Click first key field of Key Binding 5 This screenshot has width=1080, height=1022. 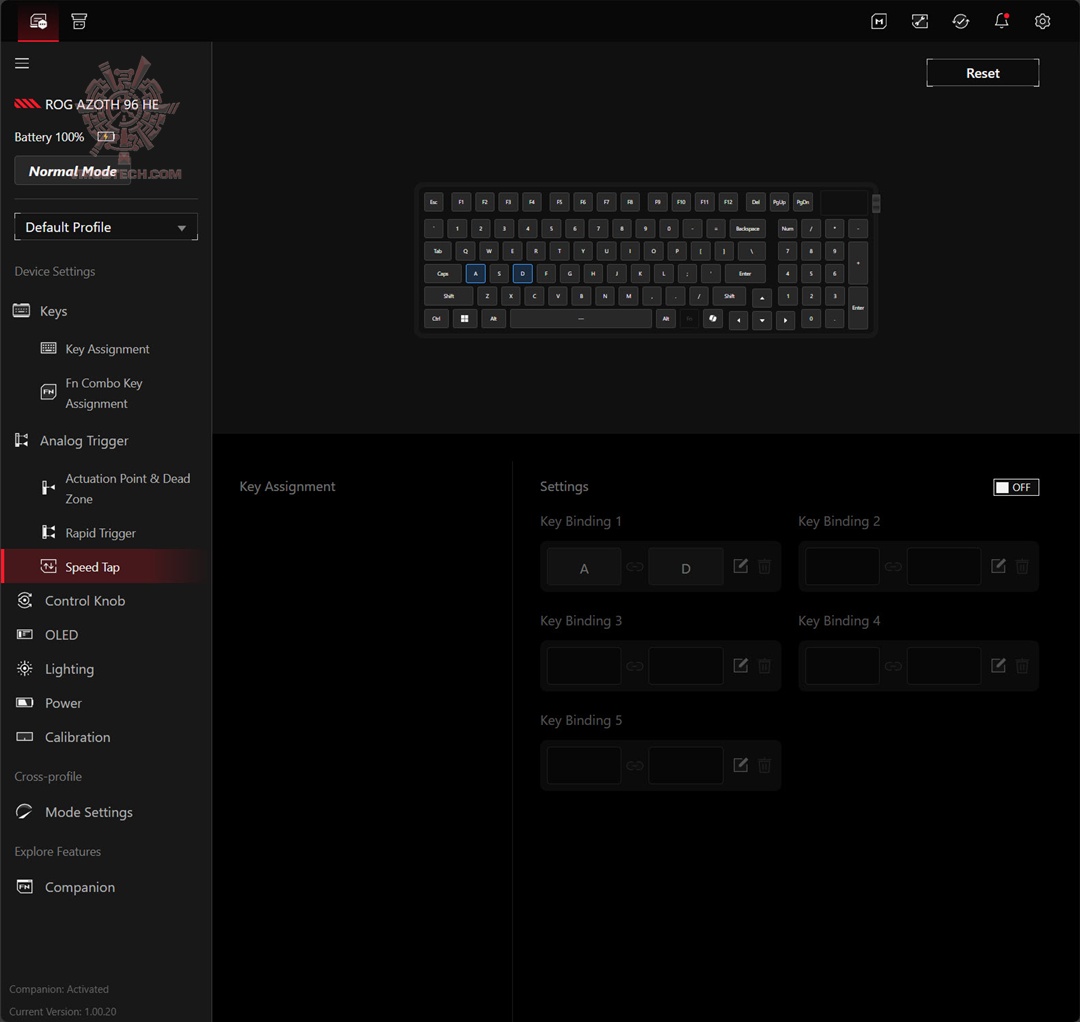(584, 765)
